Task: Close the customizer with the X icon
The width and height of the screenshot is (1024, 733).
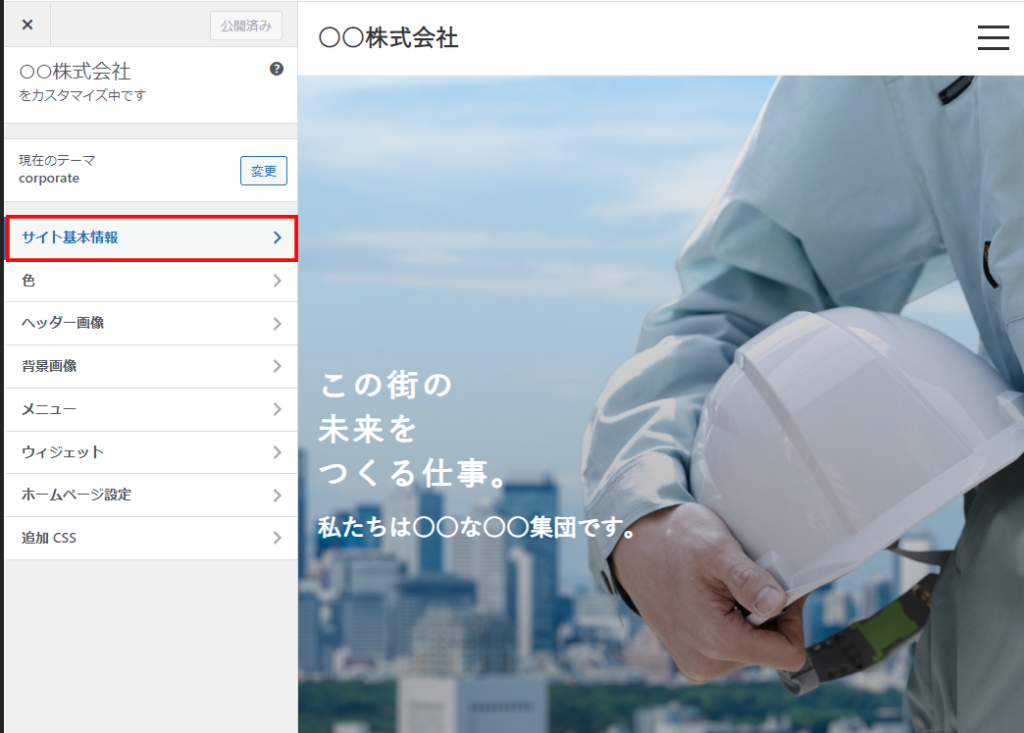Action: [27, 25]
